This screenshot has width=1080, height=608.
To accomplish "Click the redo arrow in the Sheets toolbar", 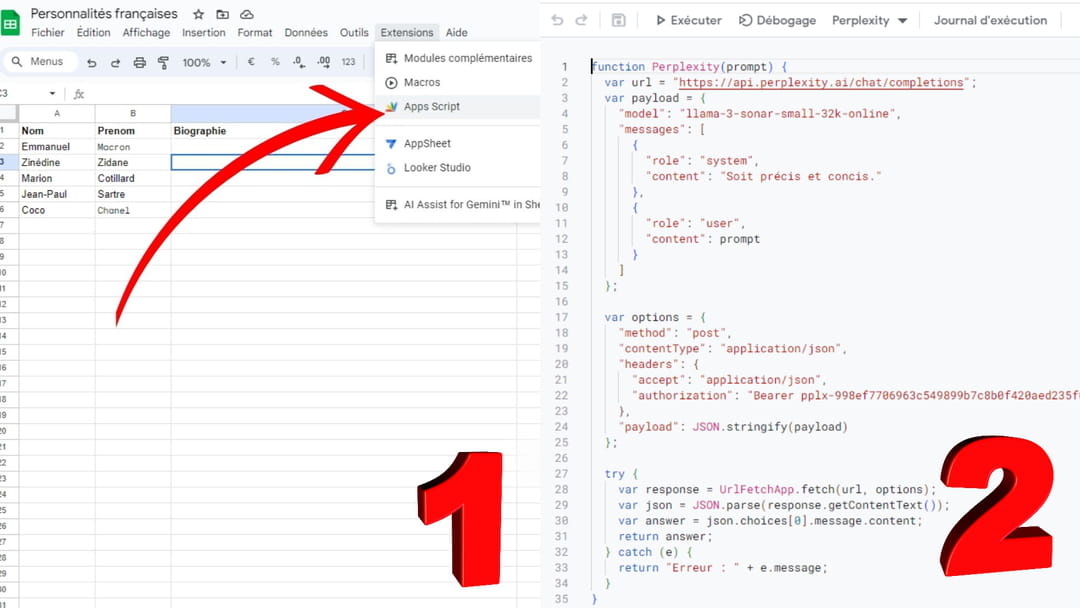I will point(116,63).
